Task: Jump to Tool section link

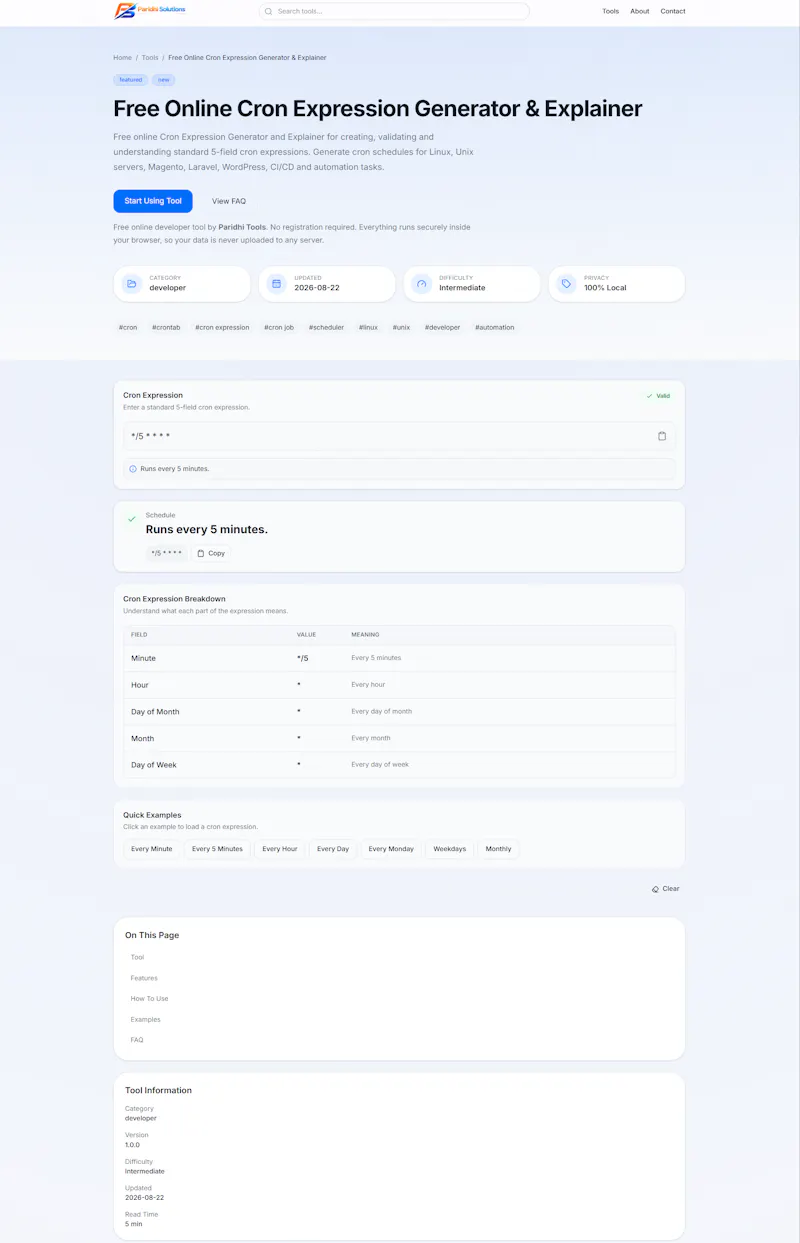Action: tap(137, 958)
